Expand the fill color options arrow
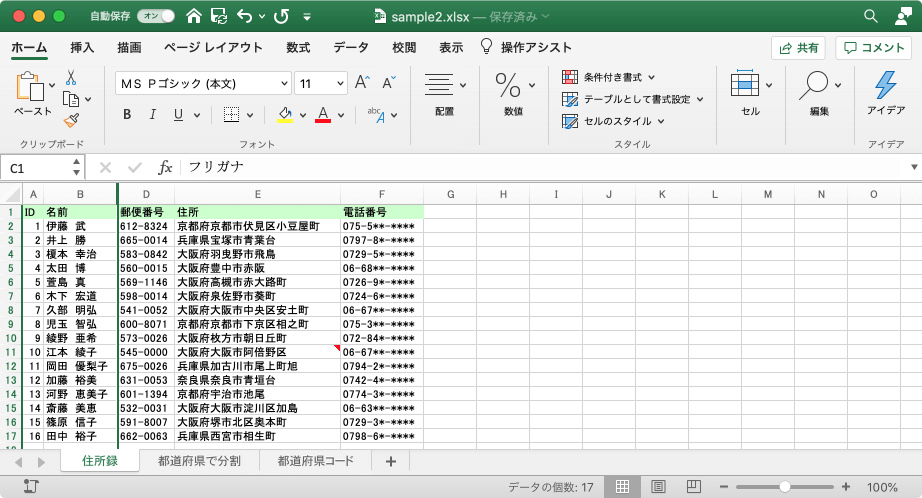Viewport: 922px width, 498px height. (x=303, y=115)
